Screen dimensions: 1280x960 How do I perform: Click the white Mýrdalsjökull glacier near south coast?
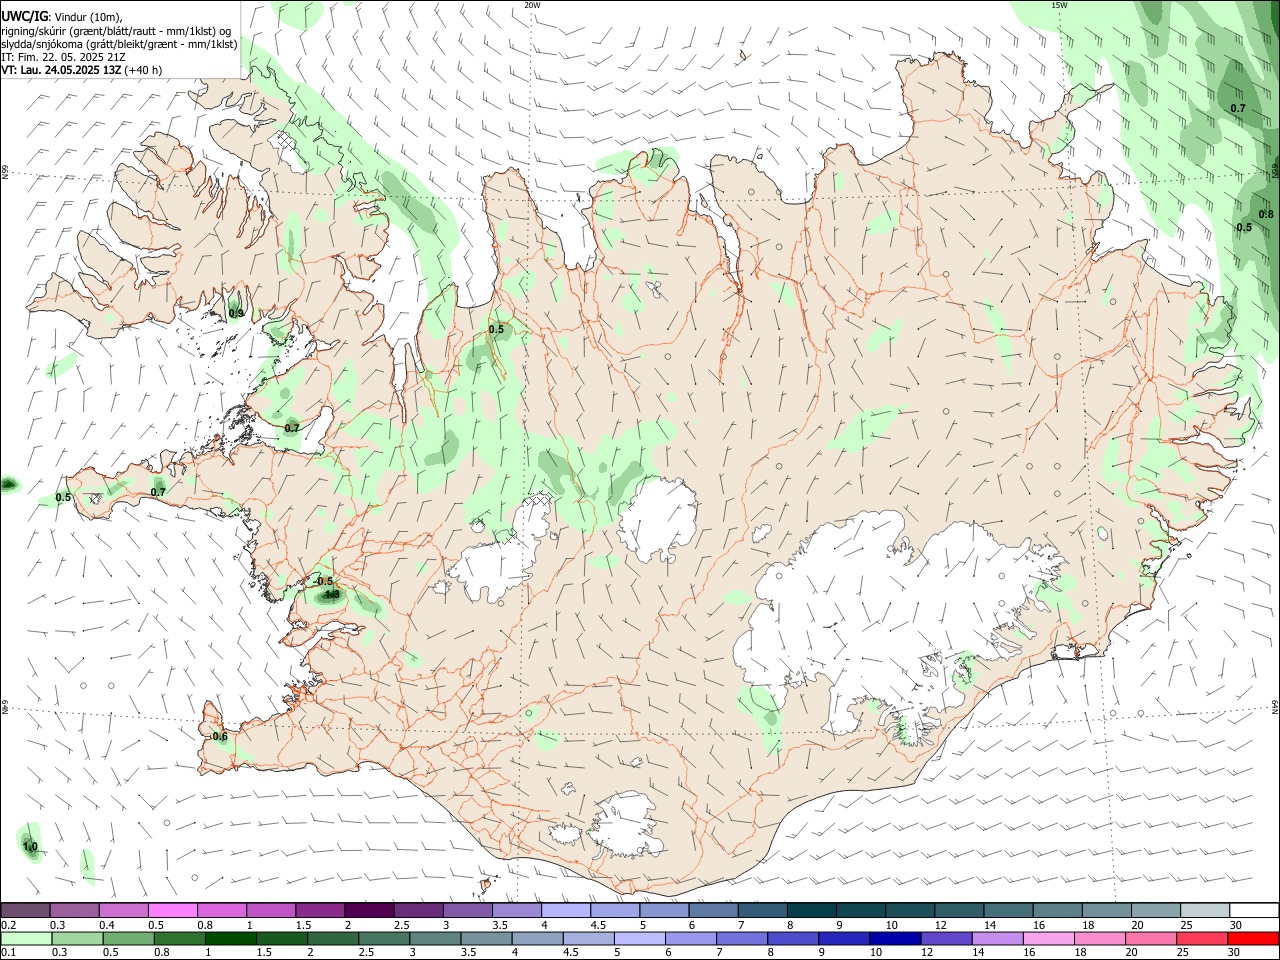coord(625,825)
